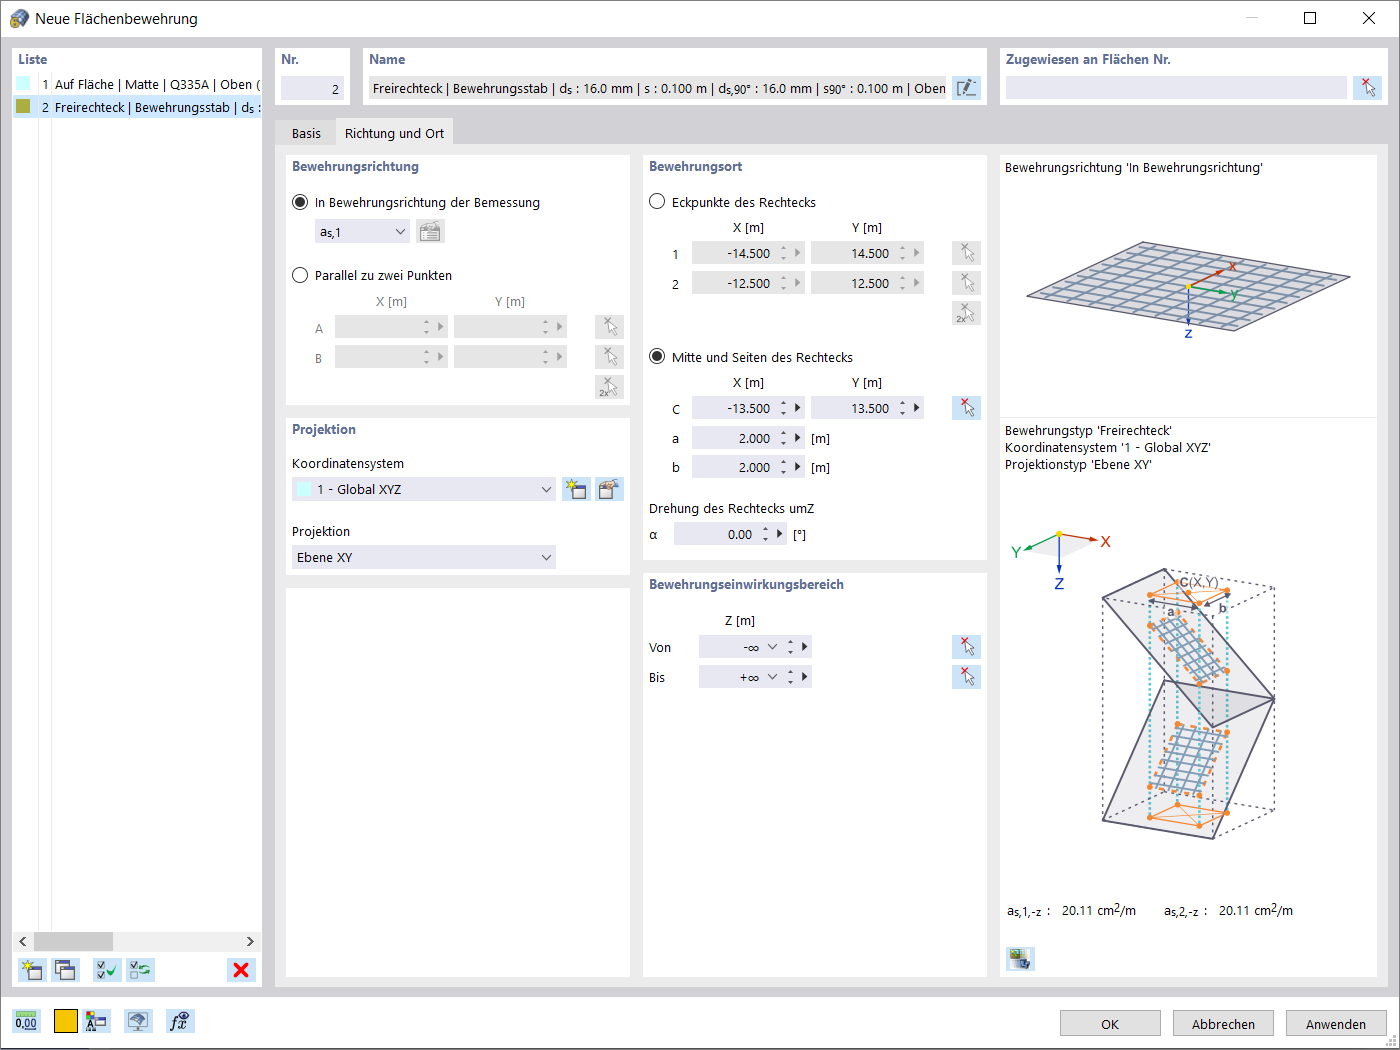Screen dimensions: 1400x1050
Task: Click the Nr. field showing 2
Action: [312, 88]
